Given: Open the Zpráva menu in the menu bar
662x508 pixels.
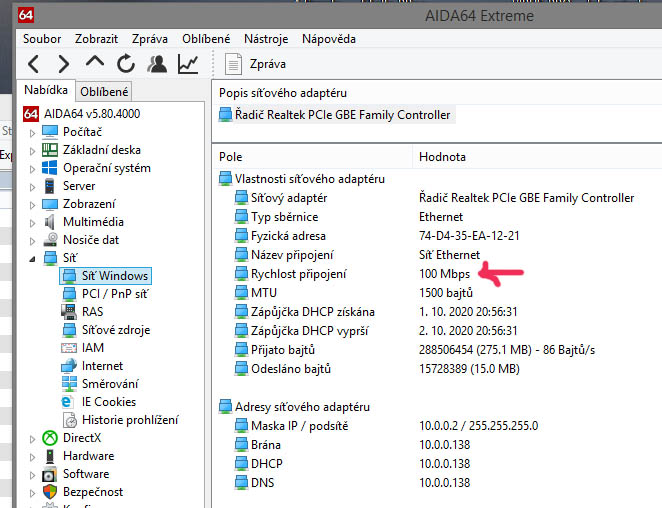Looking at the screenshot, I should point(149,39).
